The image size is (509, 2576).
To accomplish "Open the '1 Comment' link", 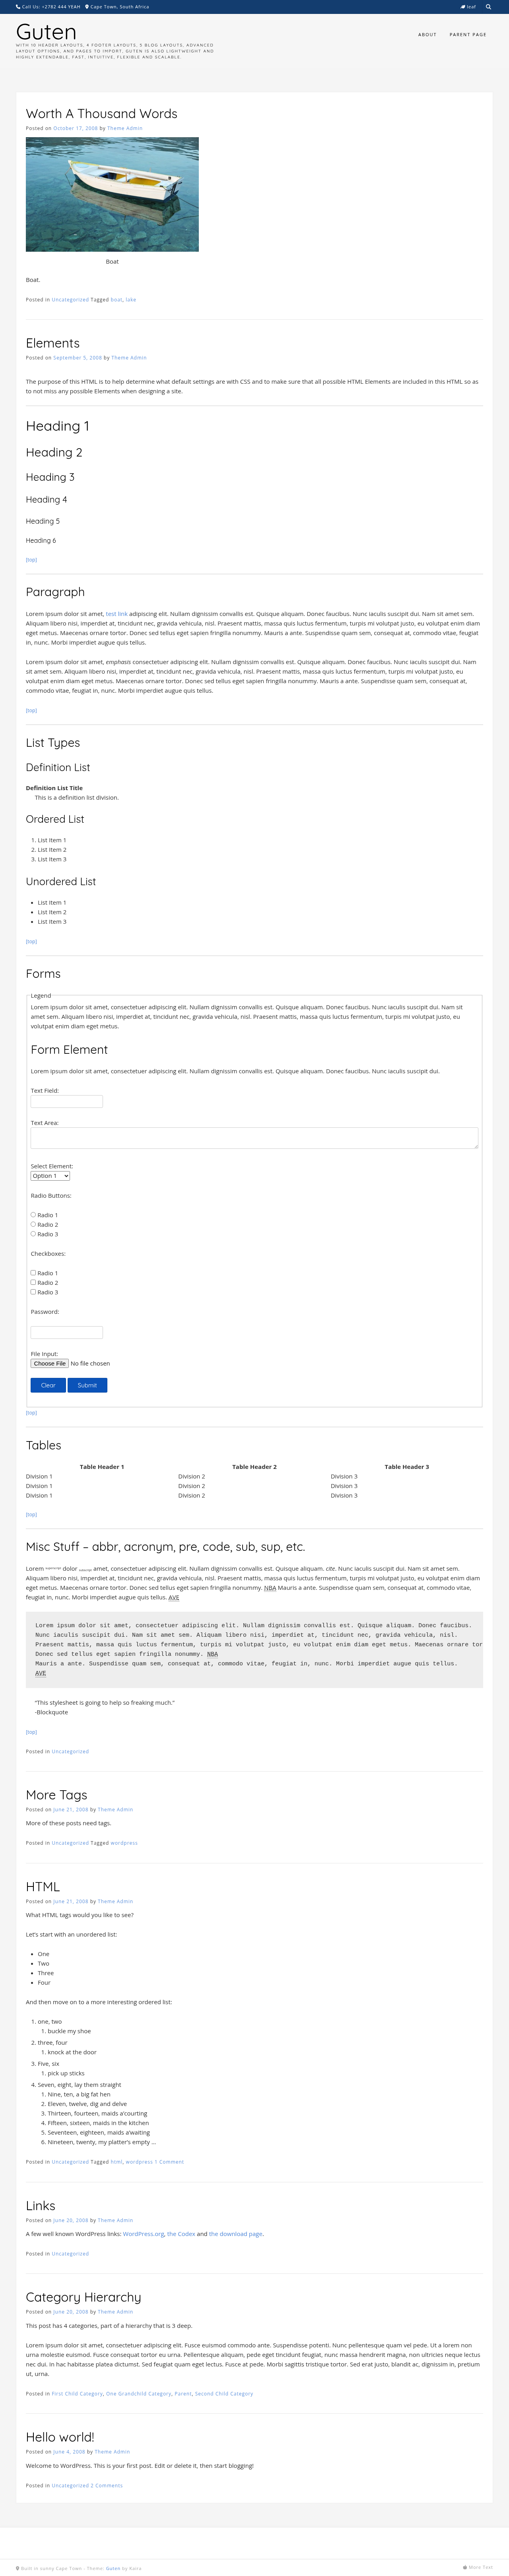I will 169,2162.
